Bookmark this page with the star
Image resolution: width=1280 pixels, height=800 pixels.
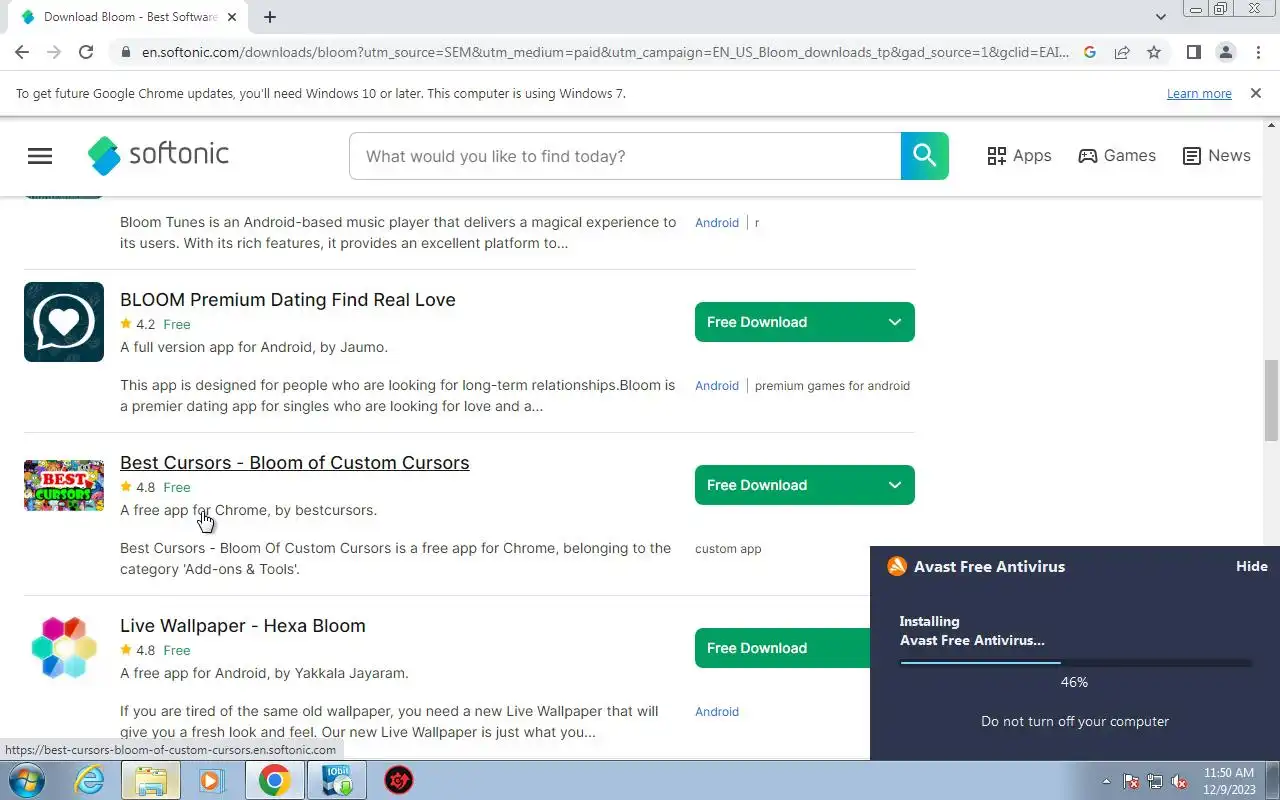tap(1154, 52)
